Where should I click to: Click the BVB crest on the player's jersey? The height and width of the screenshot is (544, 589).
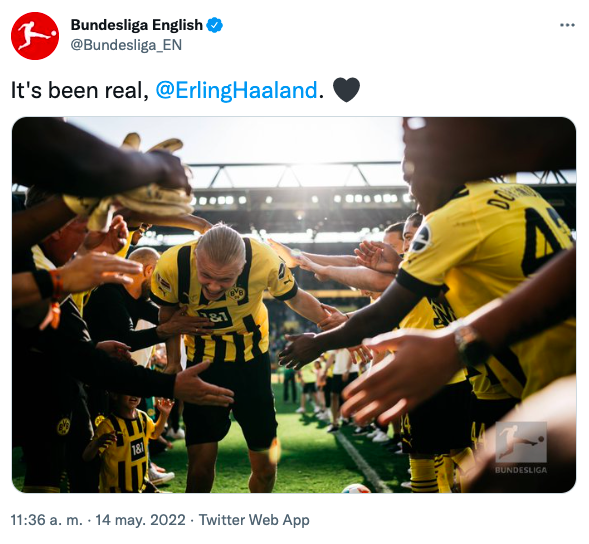[x=236, y=293]
